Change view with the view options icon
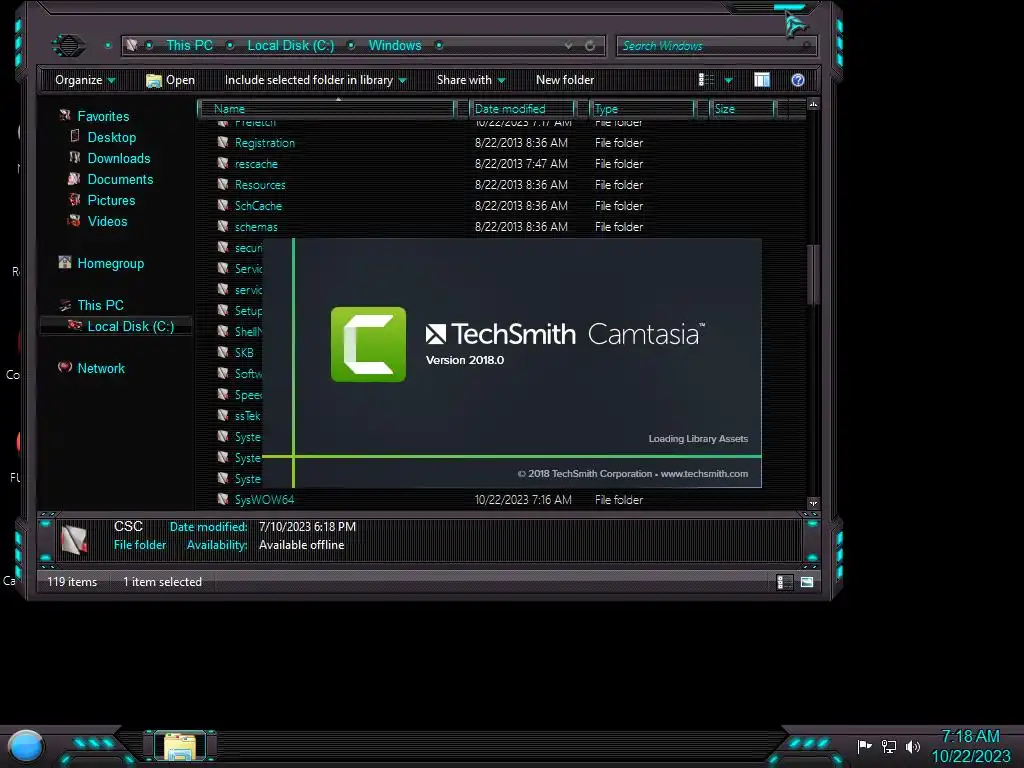The image size is (1024, 768). coord(706,80)
